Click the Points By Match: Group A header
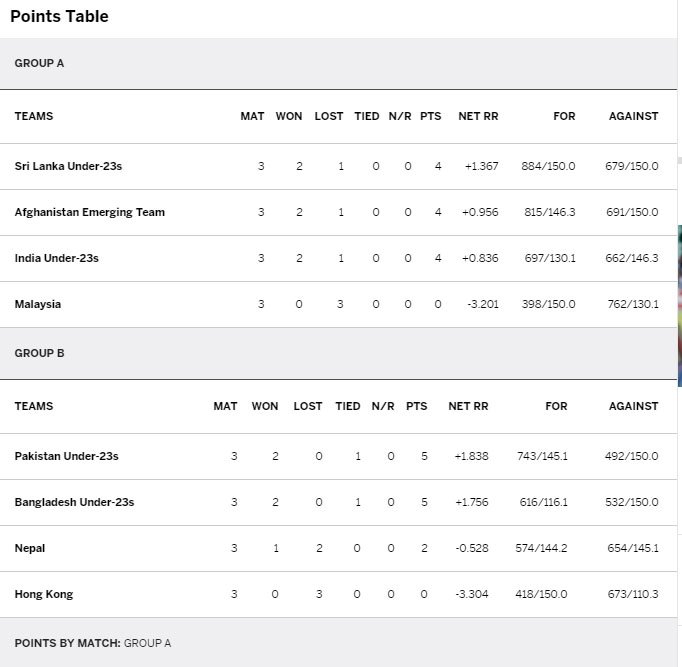 (93, 643)
